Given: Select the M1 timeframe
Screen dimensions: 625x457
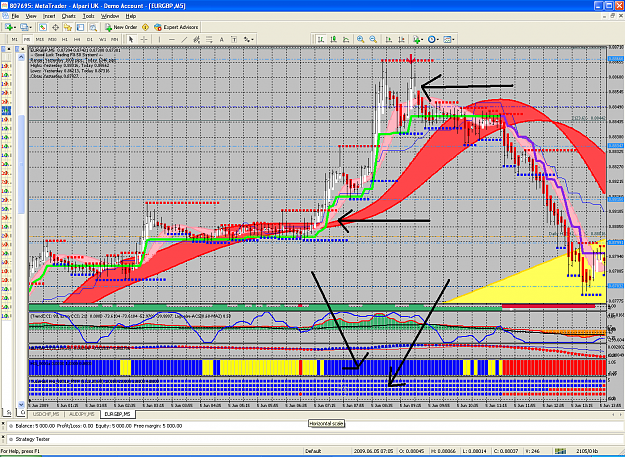Looking at the screenshot, I should coord(14,39).
